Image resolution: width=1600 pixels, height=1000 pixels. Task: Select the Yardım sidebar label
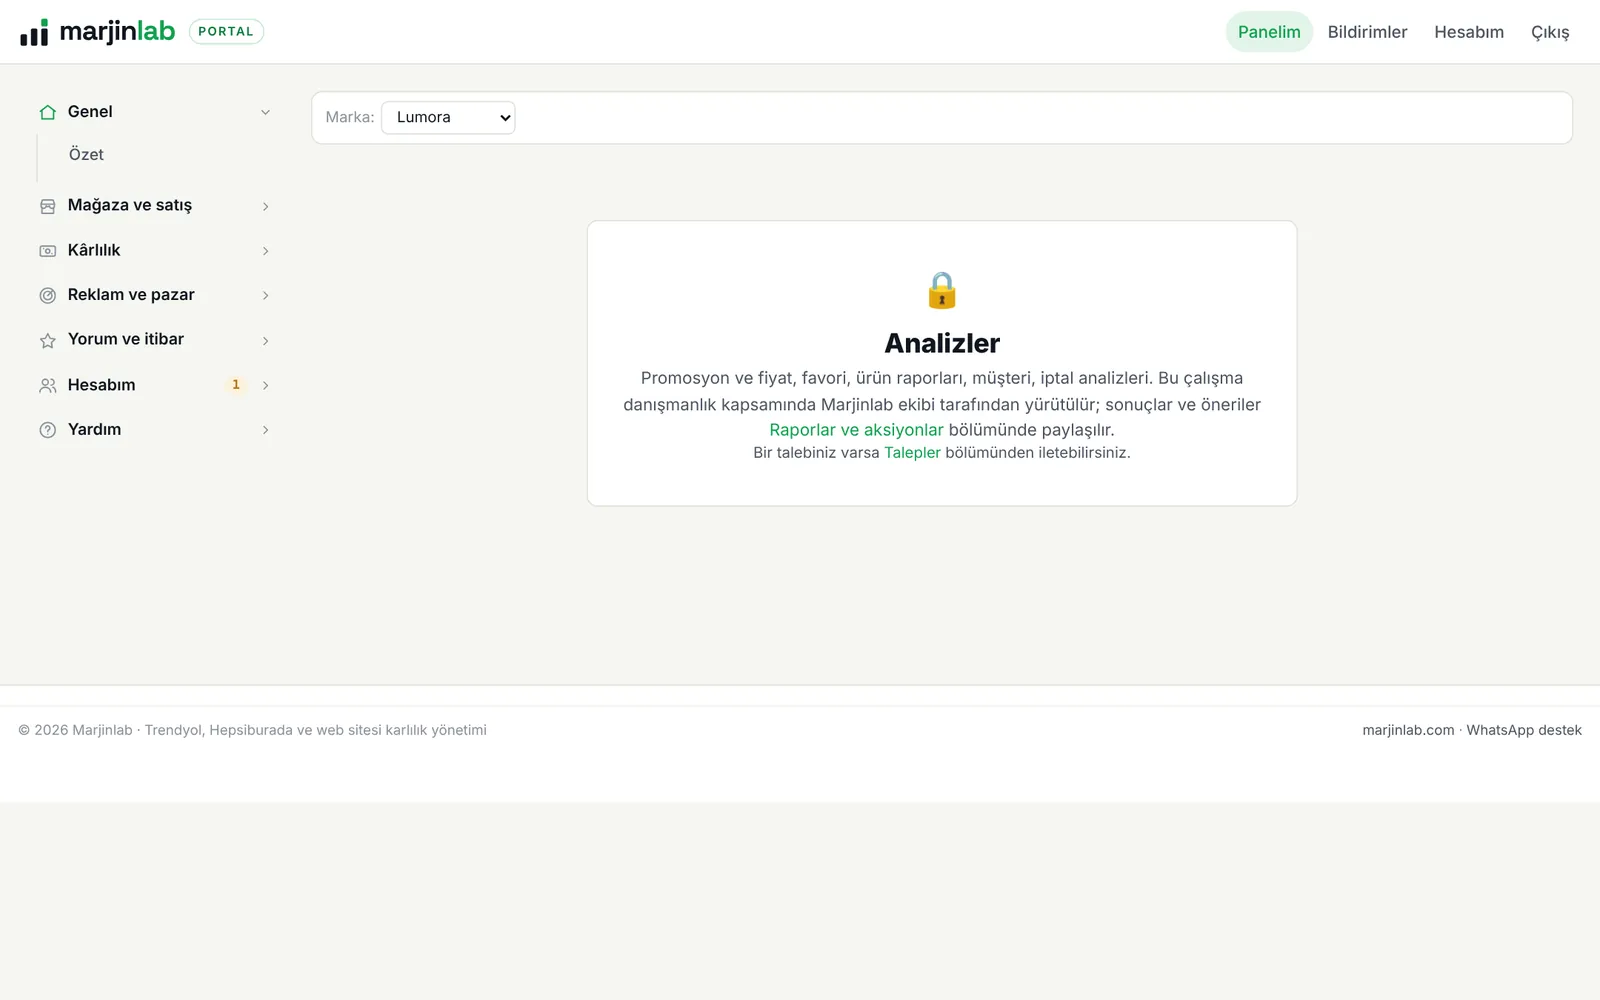(94, 429)
